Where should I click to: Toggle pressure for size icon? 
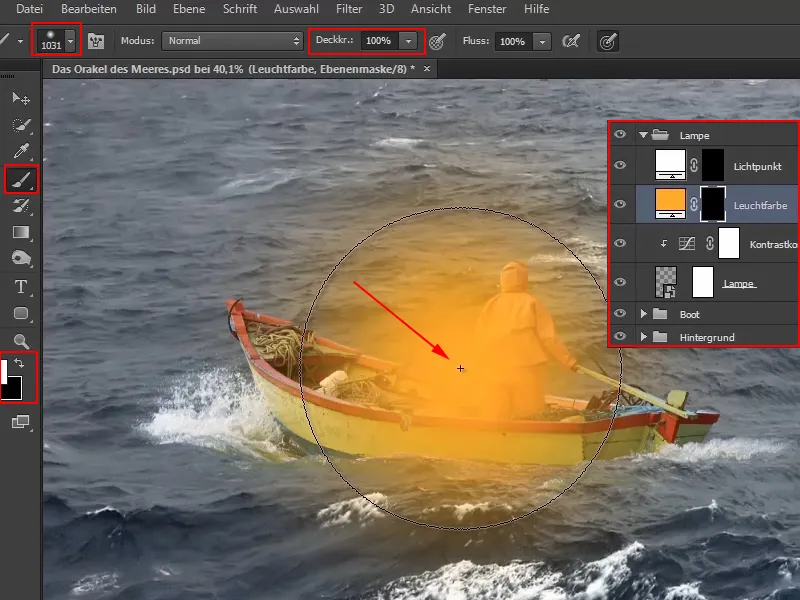pyautogui.click(x=608, y=41)
